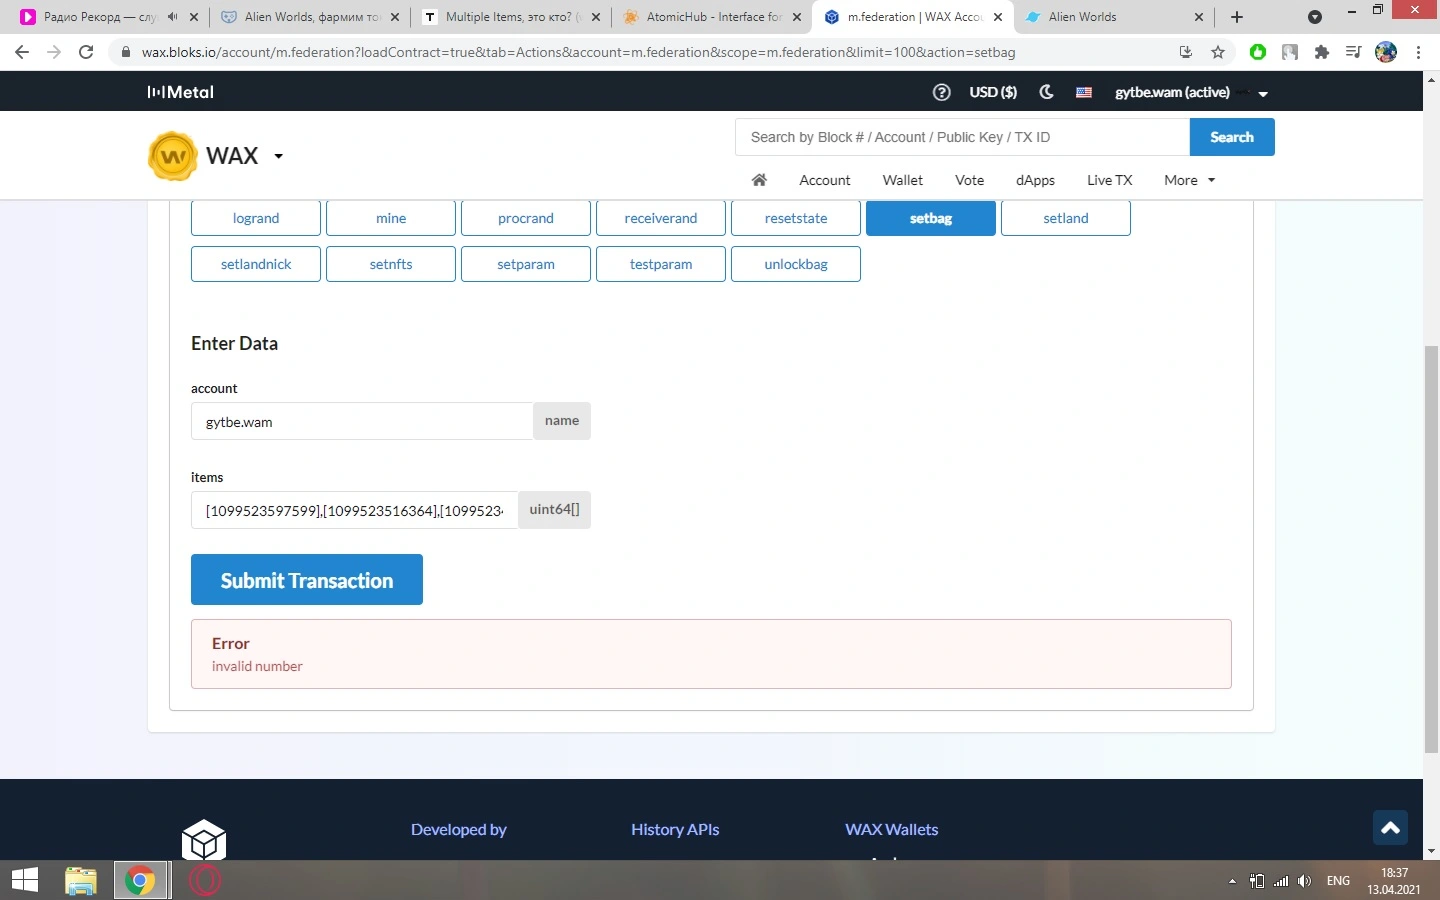This screenshot has height=900, width=1440.
Task: Click the volume icon in system tray
Action: [1304, 881]
